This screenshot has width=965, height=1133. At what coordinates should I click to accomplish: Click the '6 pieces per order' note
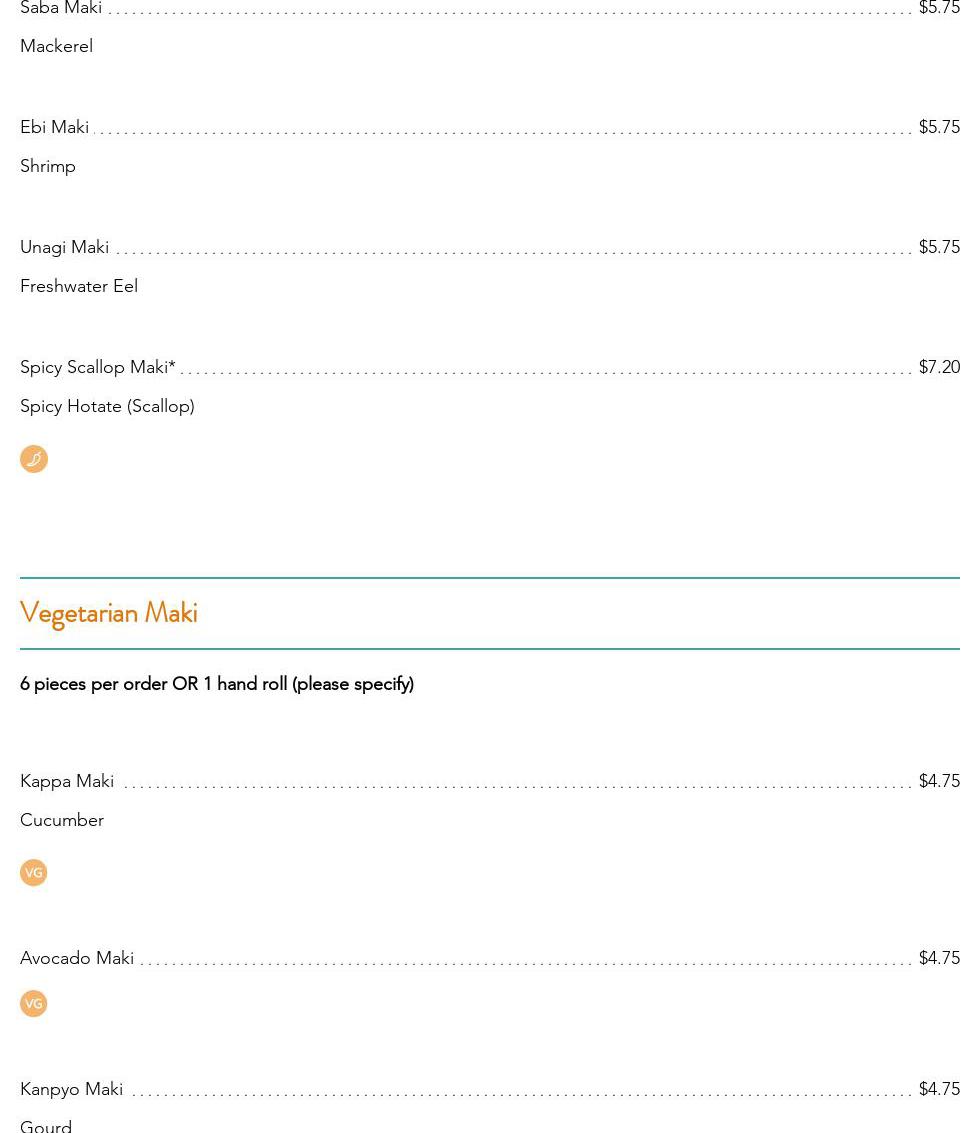[x=217, y=684]
